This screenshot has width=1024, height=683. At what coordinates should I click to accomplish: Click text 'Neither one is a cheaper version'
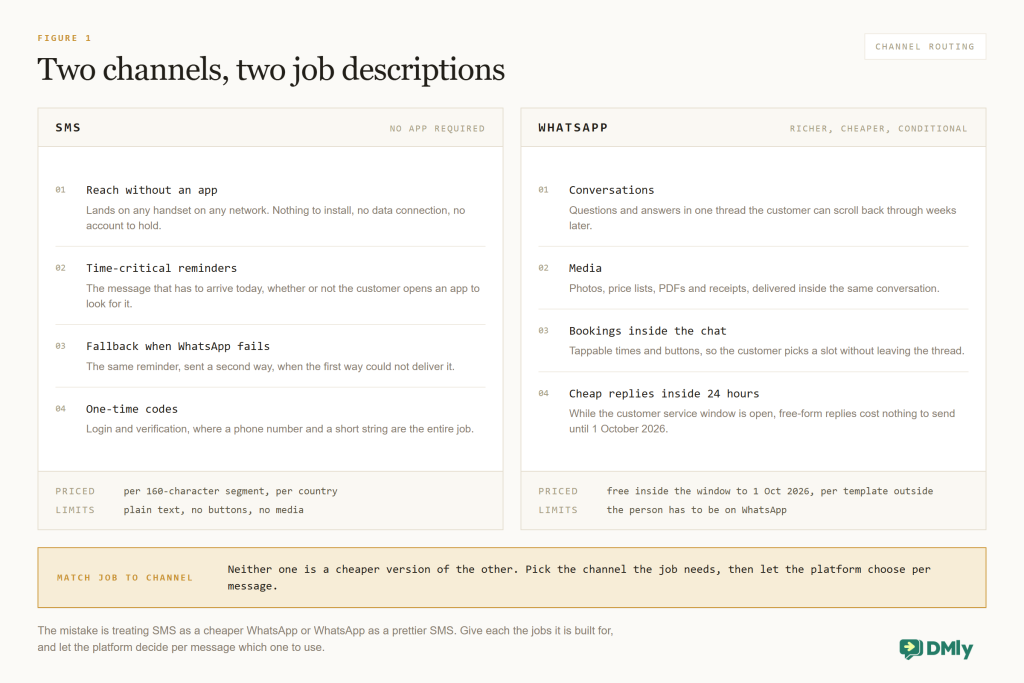coord(328,569)
